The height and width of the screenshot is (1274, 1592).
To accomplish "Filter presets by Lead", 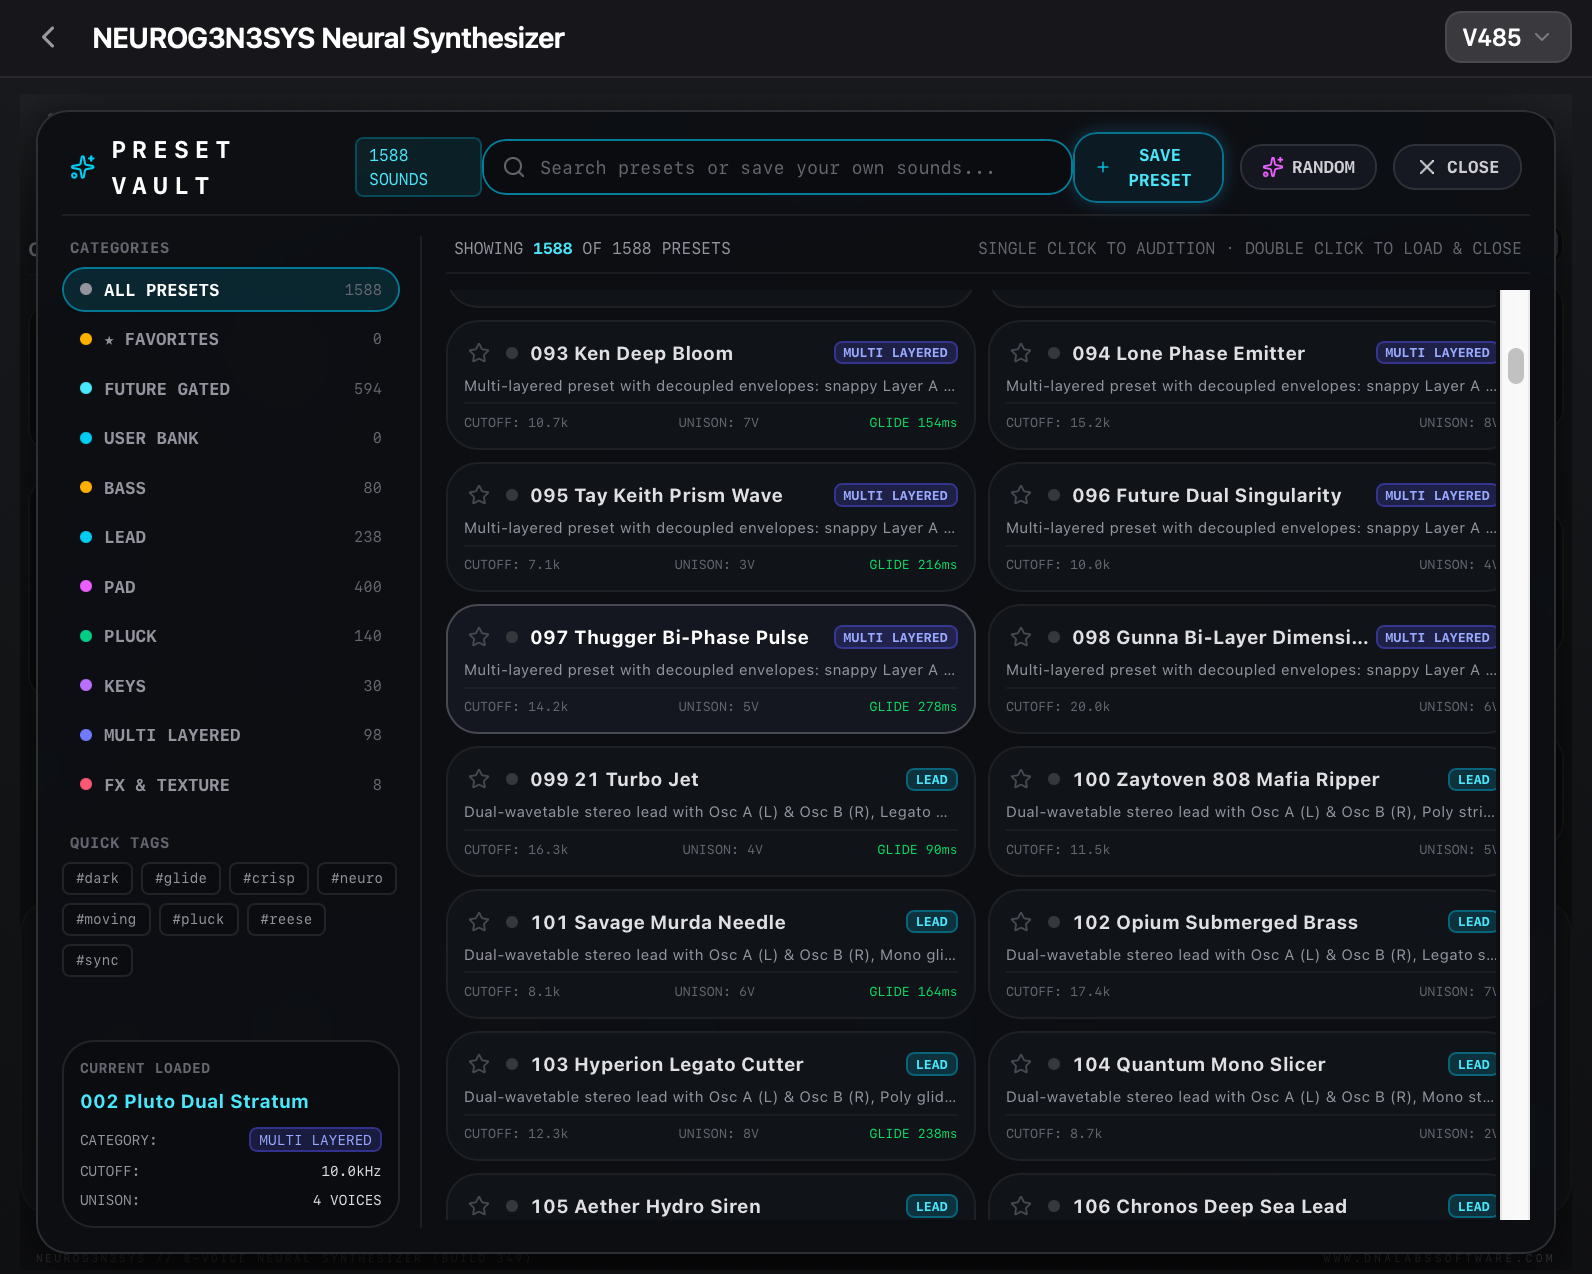I will (x=231, y=537).
